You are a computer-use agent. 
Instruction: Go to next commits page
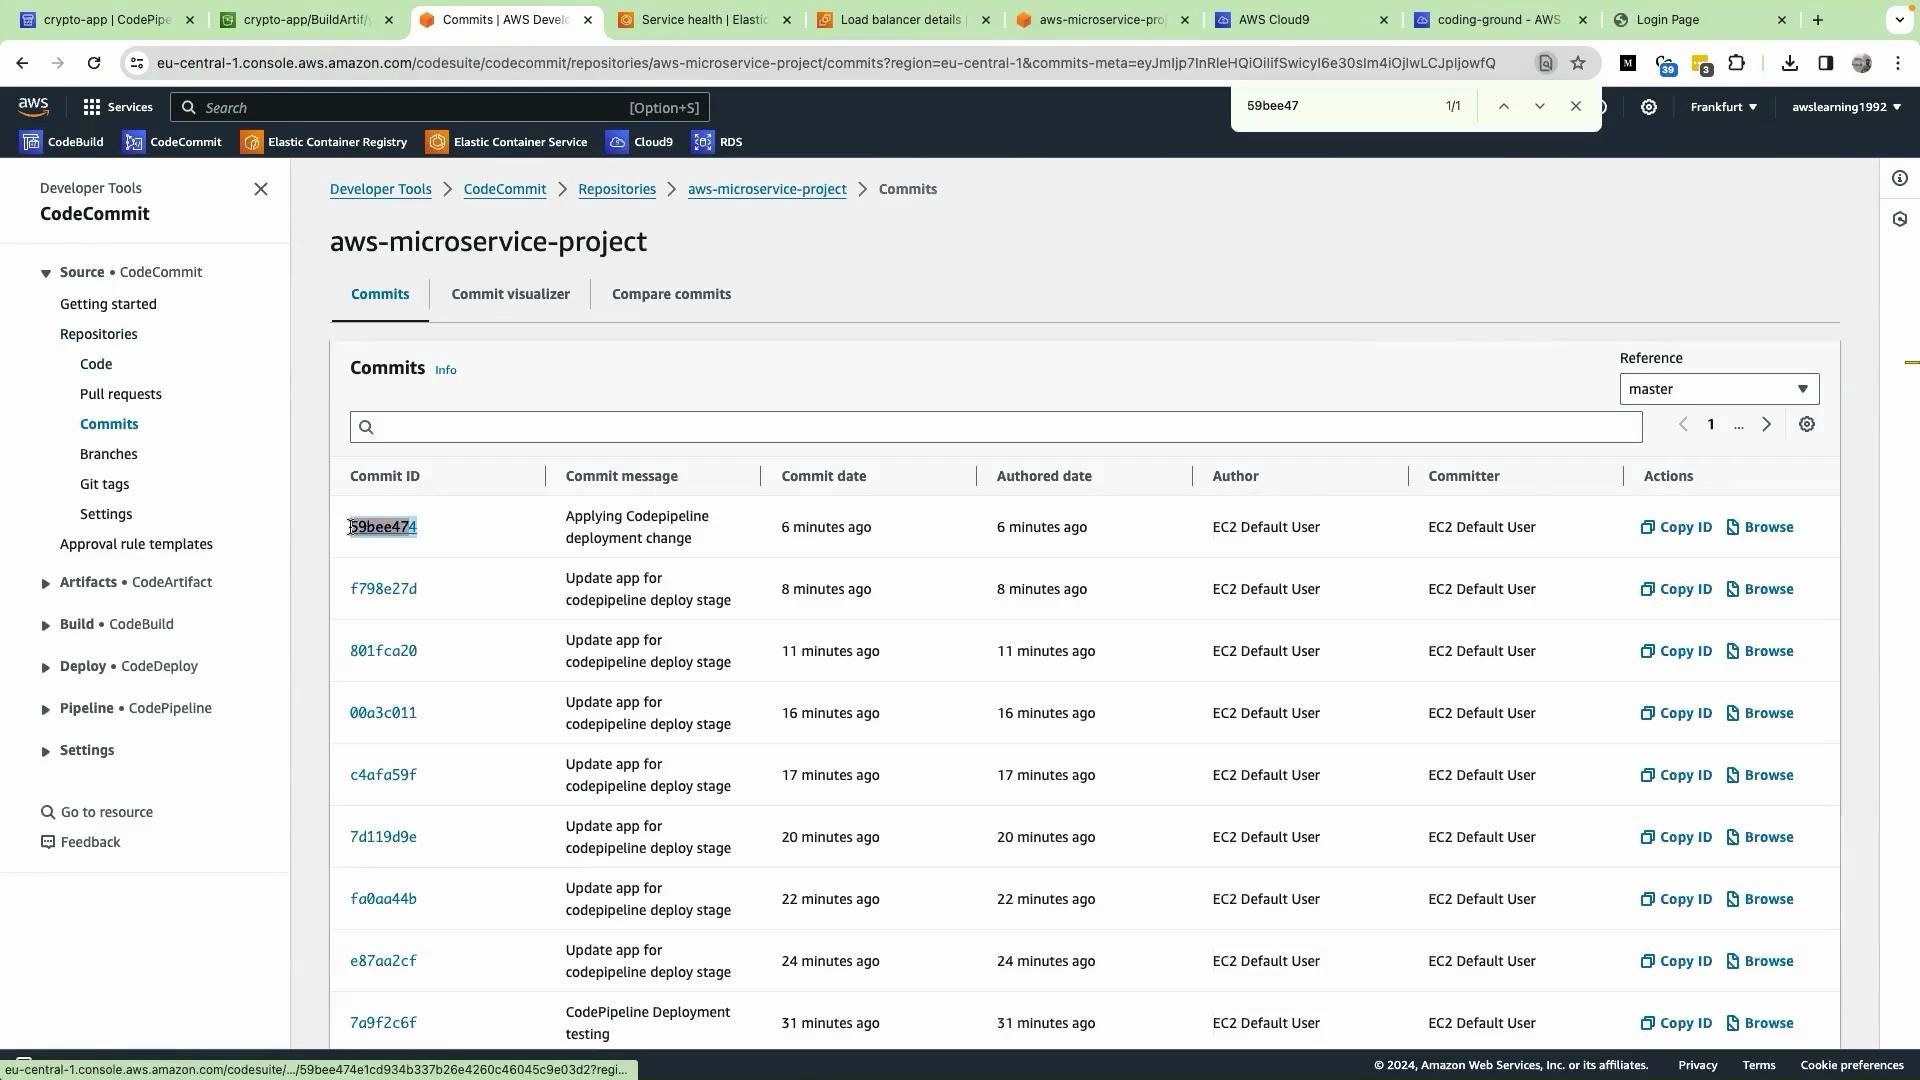pos(1767,425)
